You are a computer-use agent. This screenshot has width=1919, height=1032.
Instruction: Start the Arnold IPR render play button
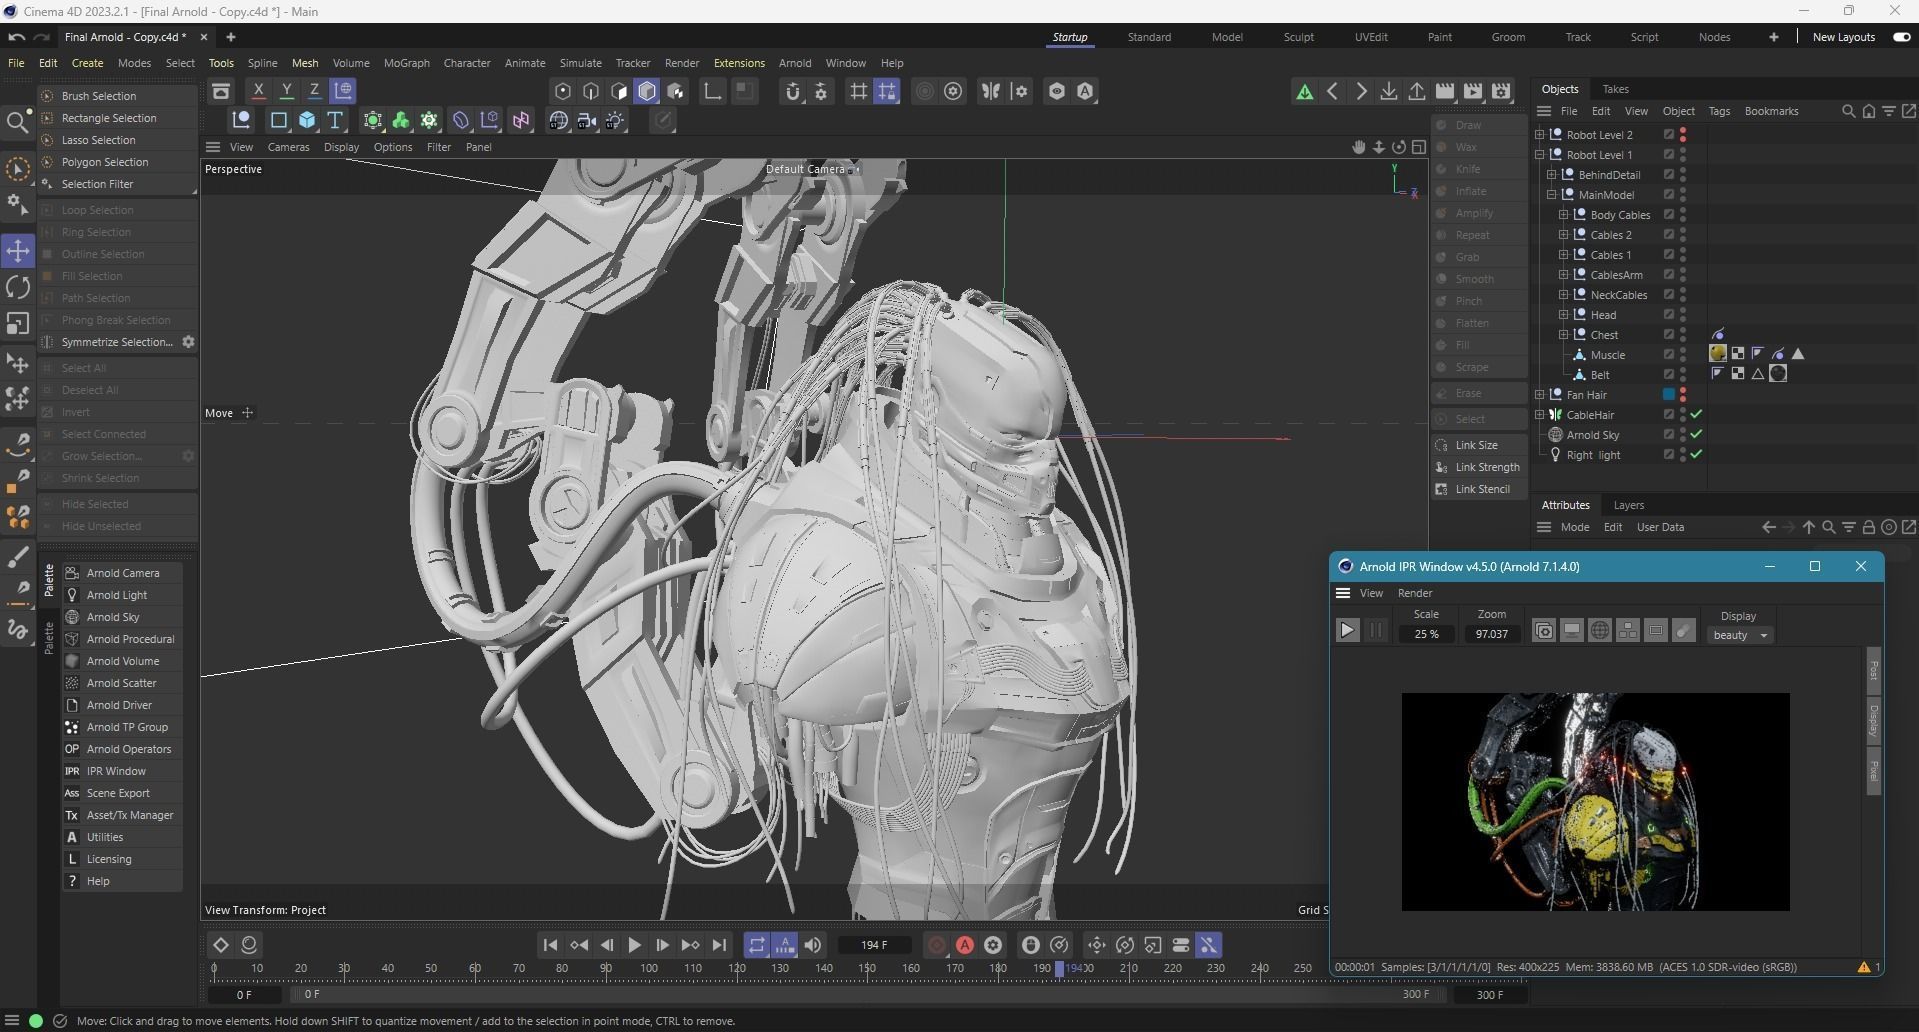[1347, 630]
